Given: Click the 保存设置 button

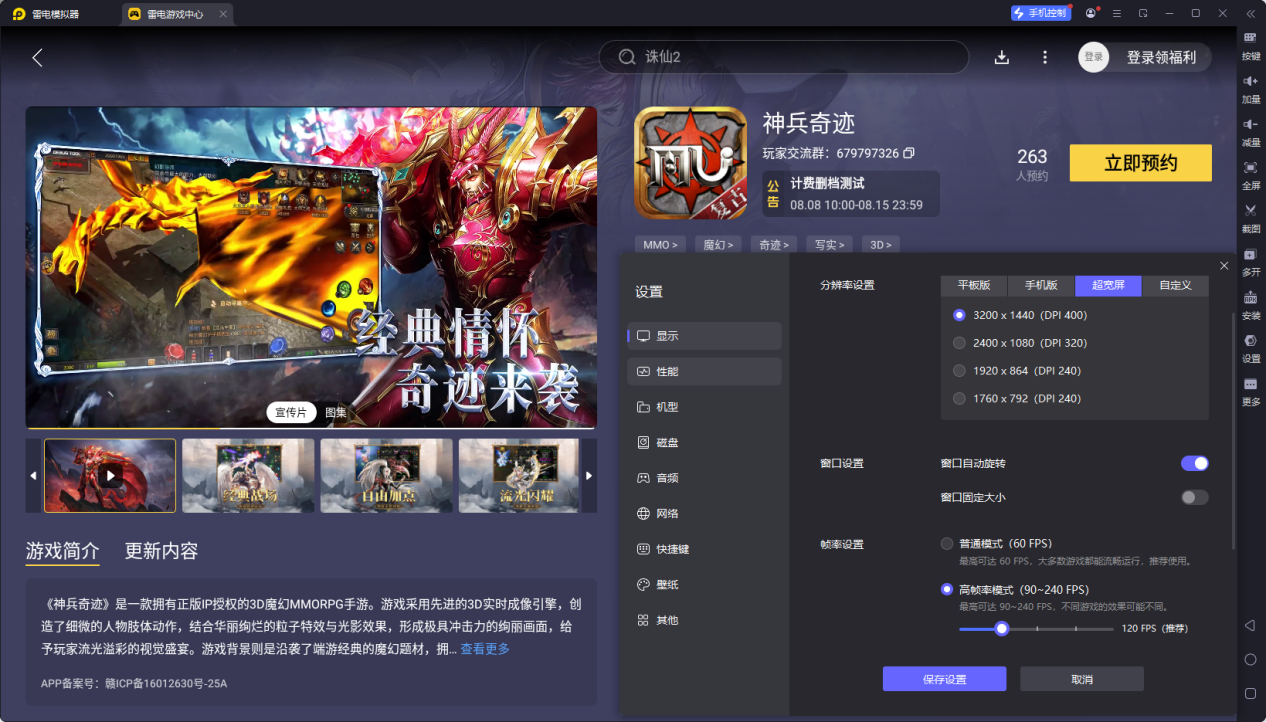Looking at the screenshot, I should 944,679.
